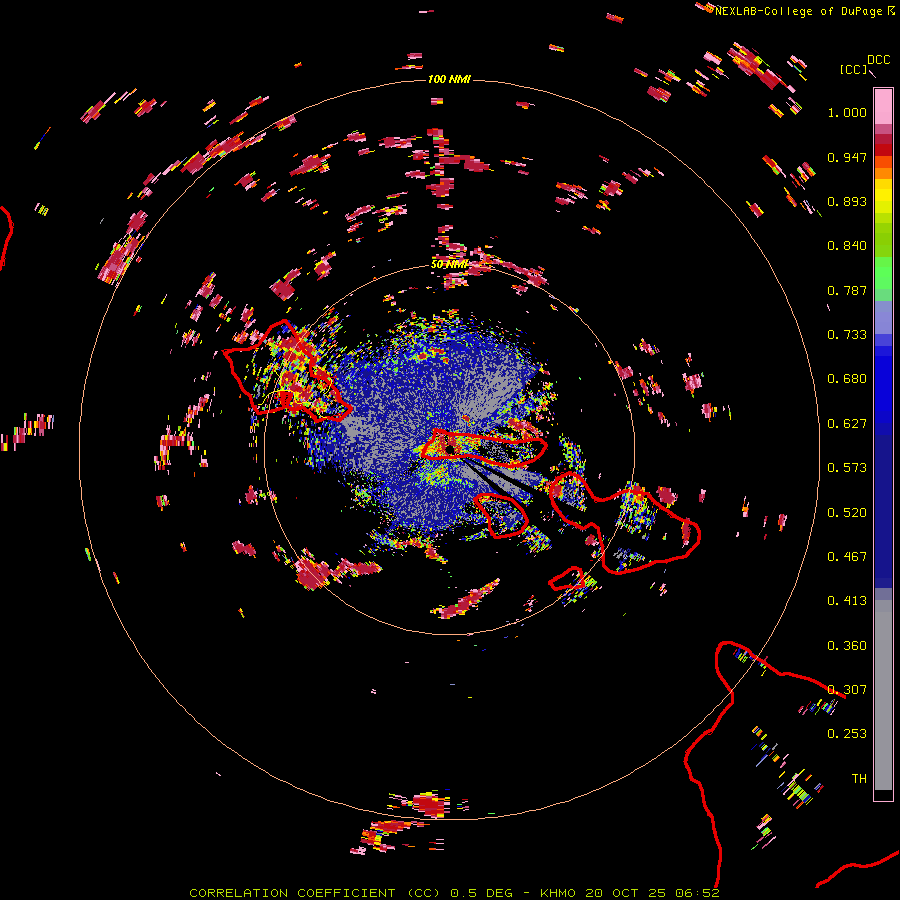Click the 0.360 legend value
This screenshot has height=900, width=900.
tap(847, 646)
